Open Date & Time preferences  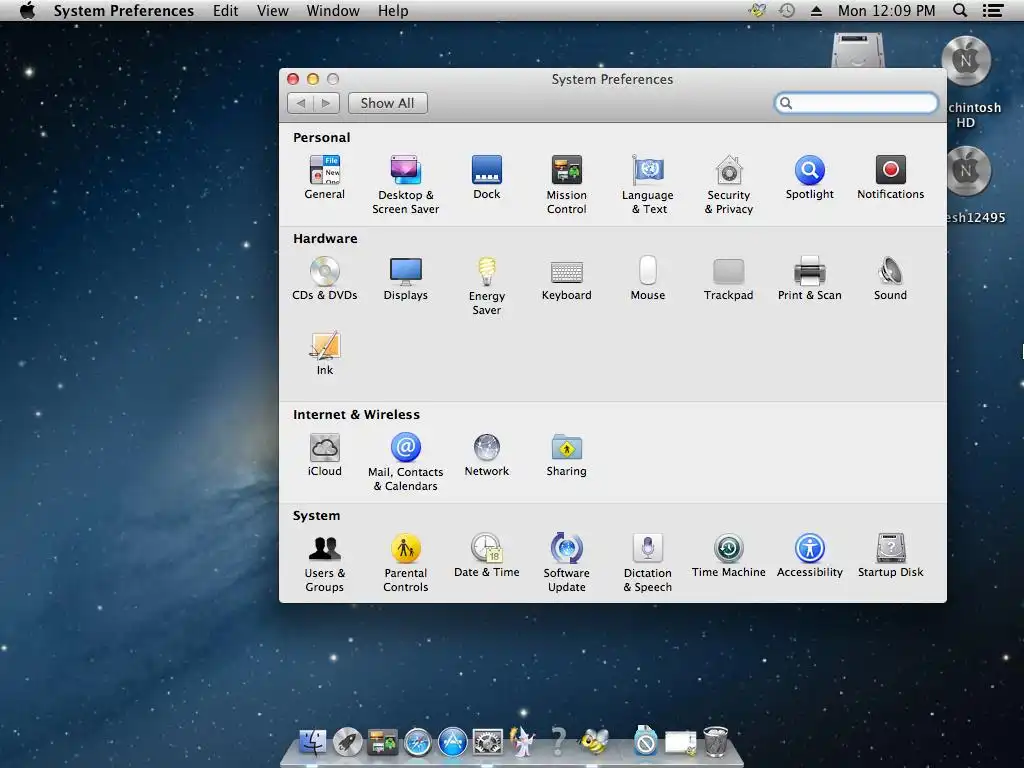click(x=487, y=556)
